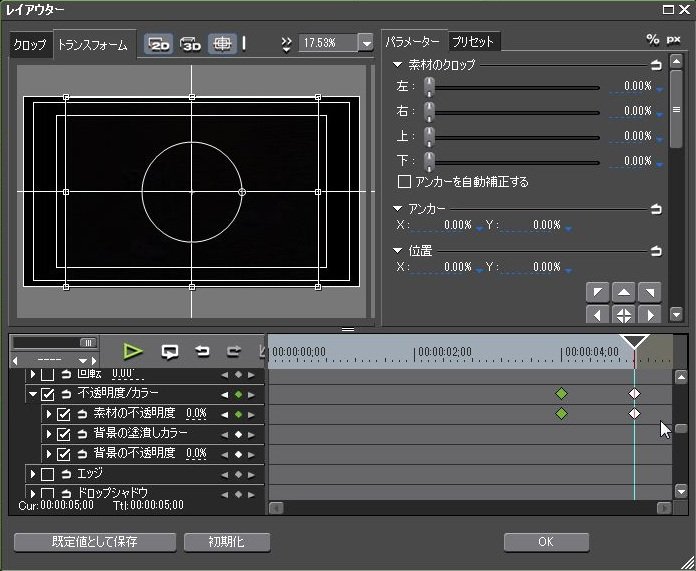Uncheck the 背景の塗潰しカラー checkbox
696x571 pixels.
click(x=63, y=434)
